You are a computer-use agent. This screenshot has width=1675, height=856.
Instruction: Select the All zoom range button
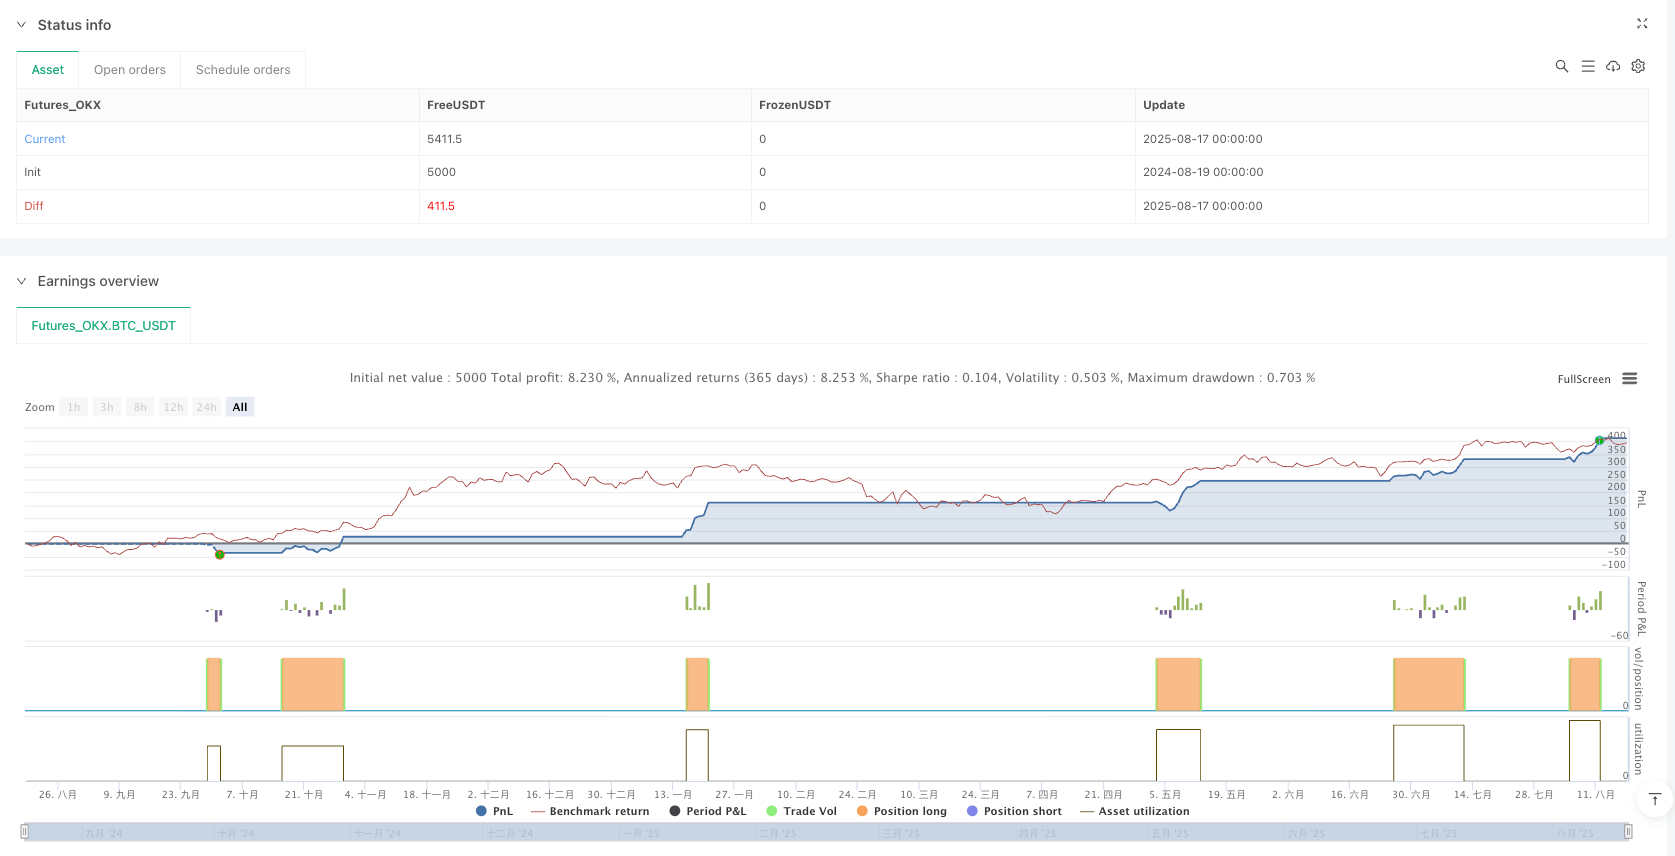240,407
